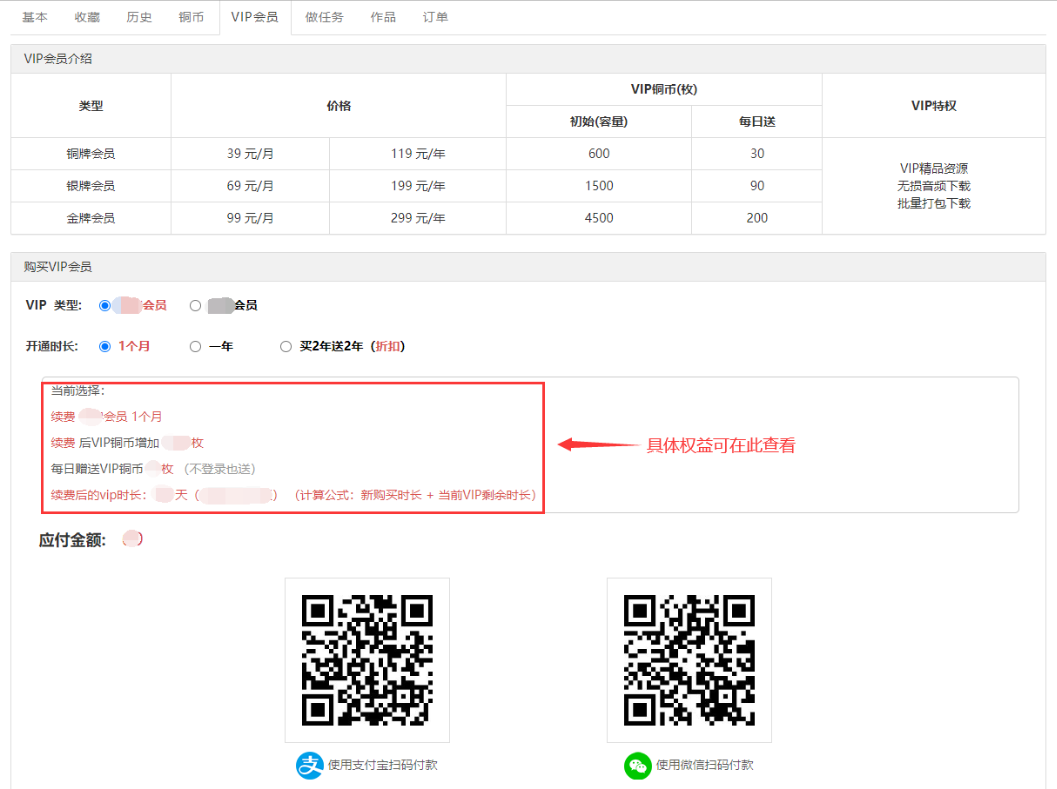Screen dimensions: 1057x789
Task: Click the Alipay logo icon
Action: click(x=309, y=765)
